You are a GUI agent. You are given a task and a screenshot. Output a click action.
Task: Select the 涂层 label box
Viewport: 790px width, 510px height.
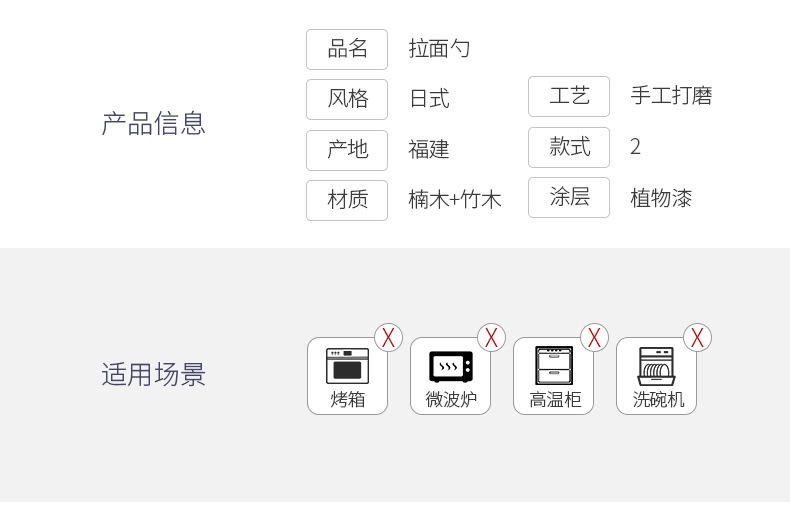569,197
